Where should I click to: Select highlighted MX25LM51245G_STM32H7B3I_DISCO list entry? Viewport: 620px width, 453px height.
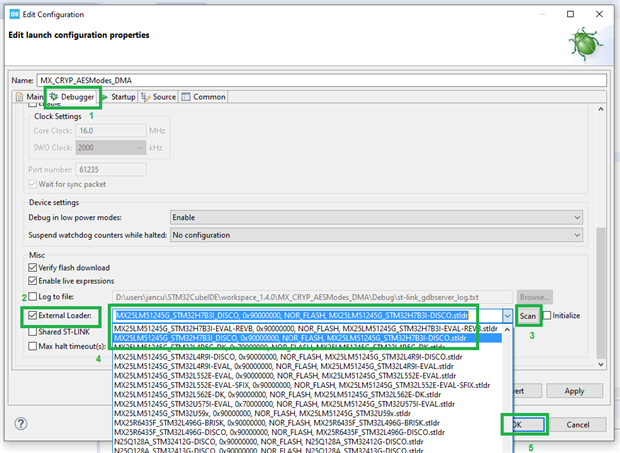pos(307,338)
